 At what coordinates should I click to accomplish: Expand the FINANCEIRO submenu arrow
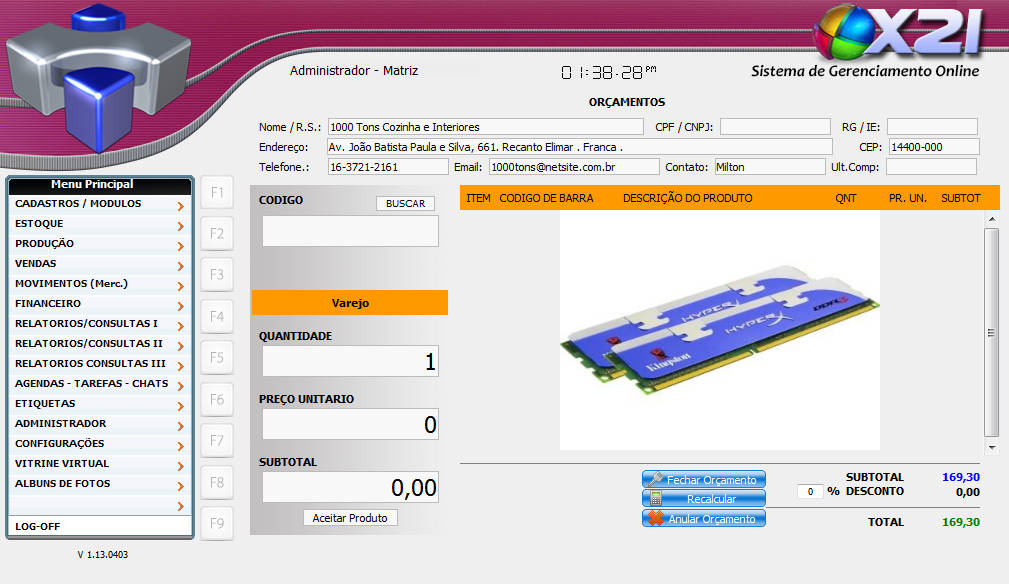tap(180, 306)
